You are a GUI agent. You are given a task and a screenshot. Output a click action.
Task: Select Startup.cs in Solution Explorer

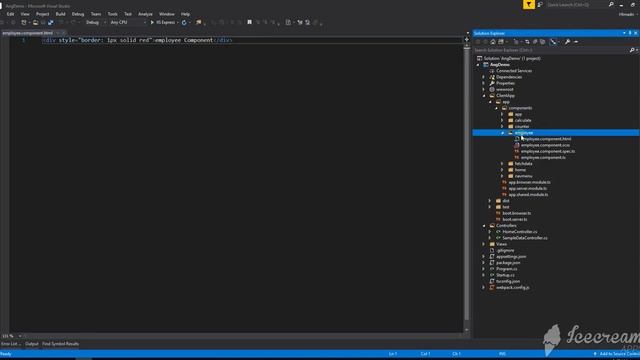point(505,275)
